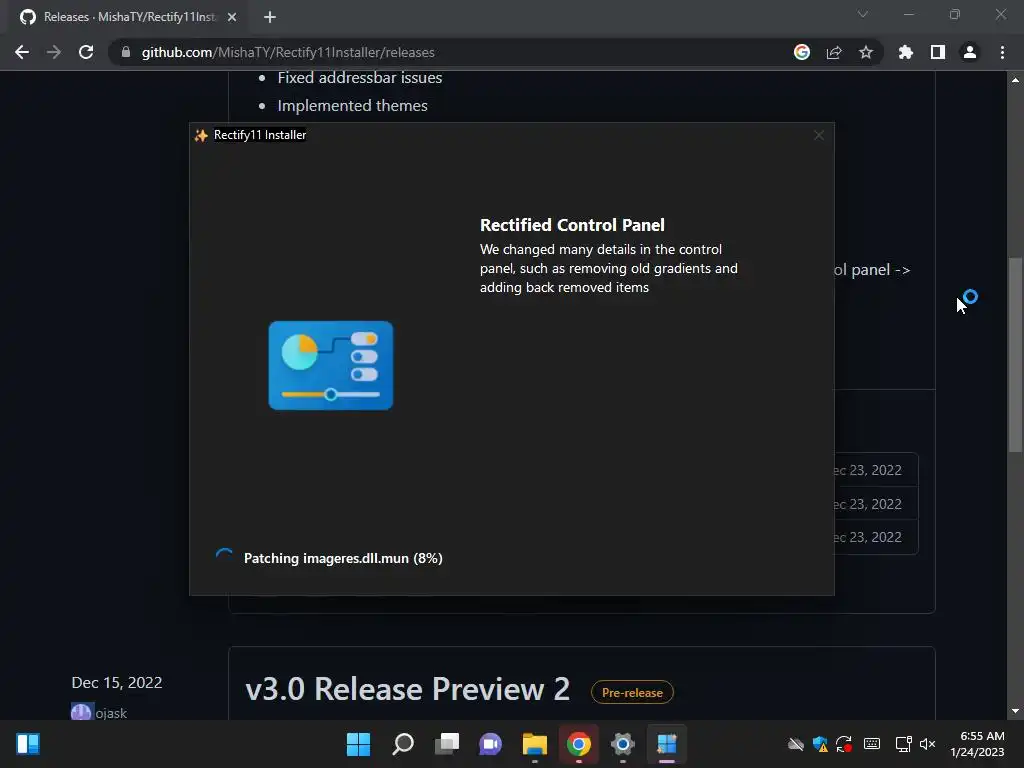Open the Windows Start menu
The image size is (1024, 768).
[x=359, y=744]
